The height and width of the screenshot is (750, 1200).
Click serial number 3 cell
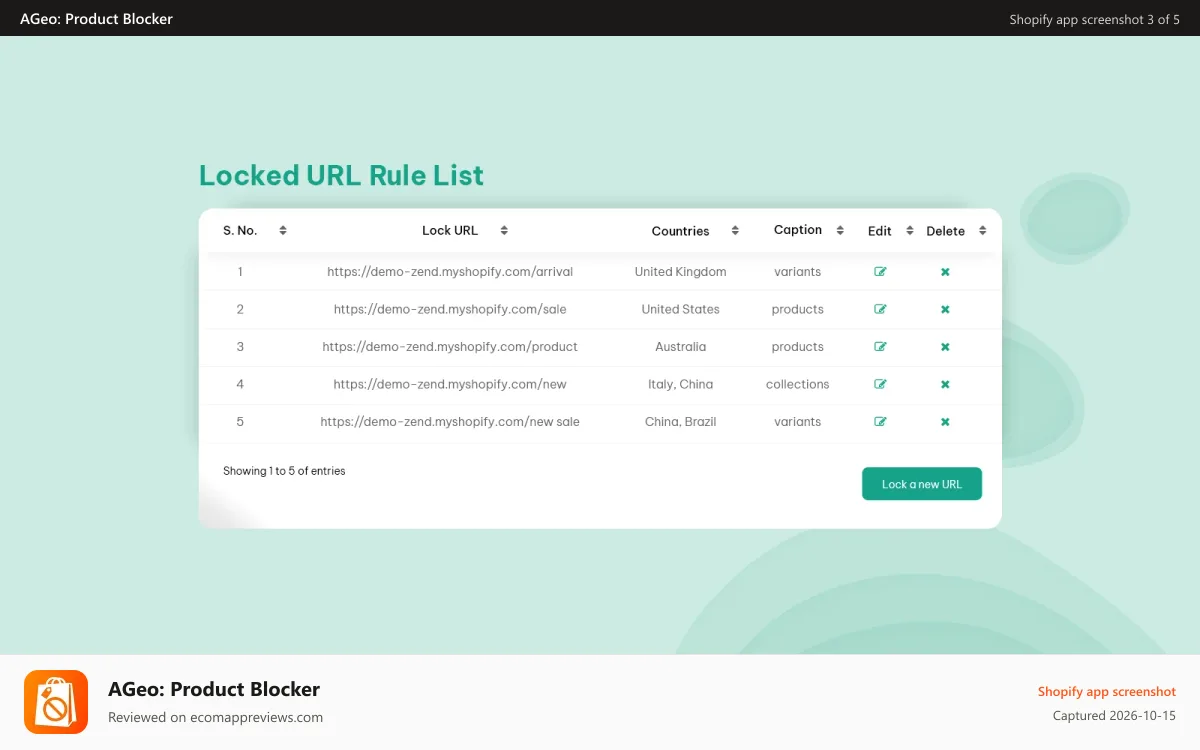click(240, 347)
